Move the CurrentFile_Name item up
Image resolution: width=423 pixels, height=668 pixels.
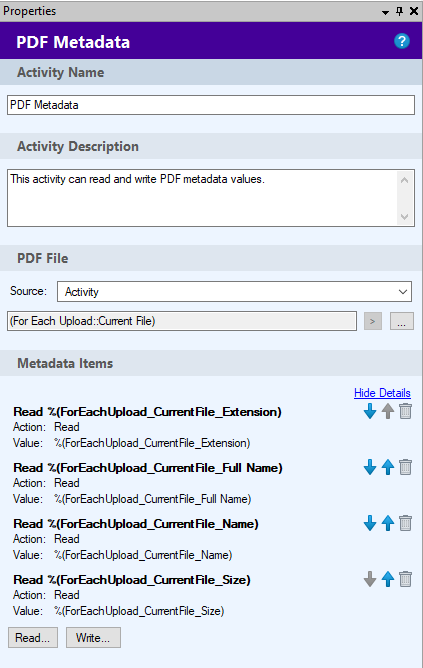click(388, 523)
